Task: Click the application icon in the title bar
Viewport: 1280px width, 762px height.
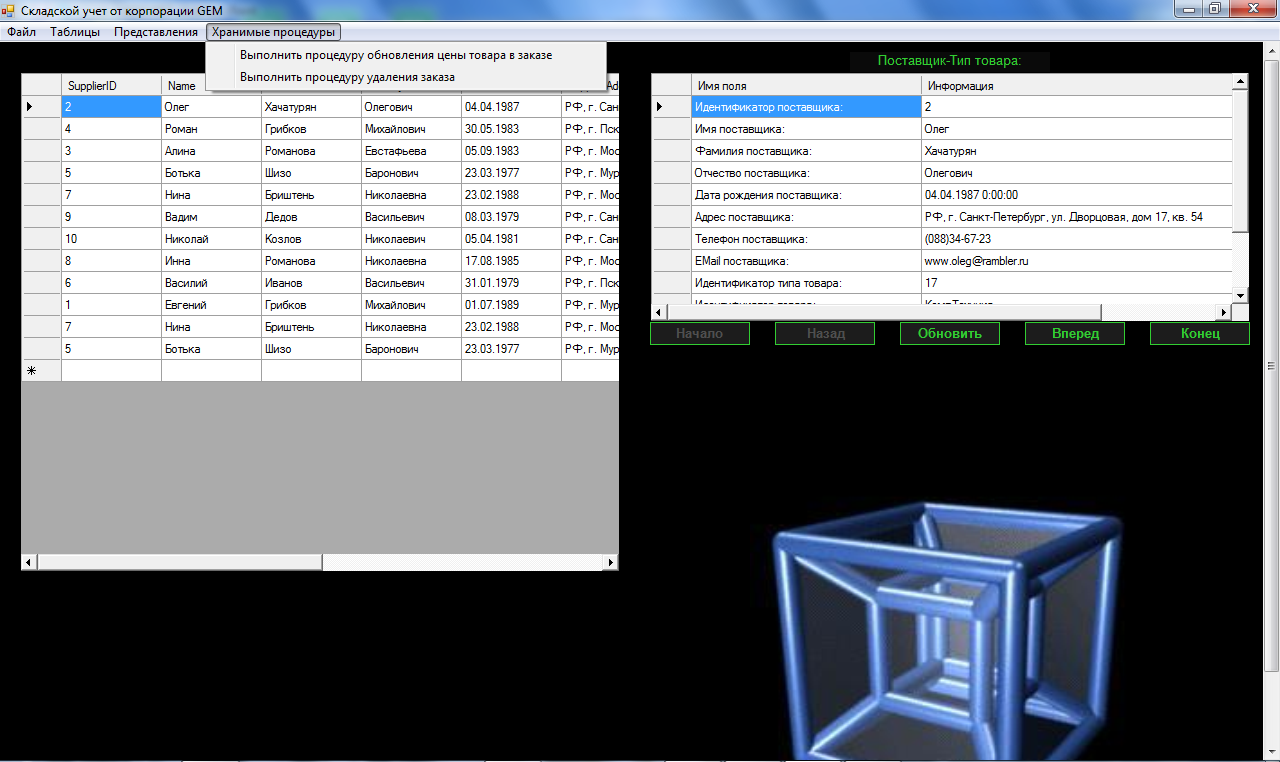Action: 8,9
